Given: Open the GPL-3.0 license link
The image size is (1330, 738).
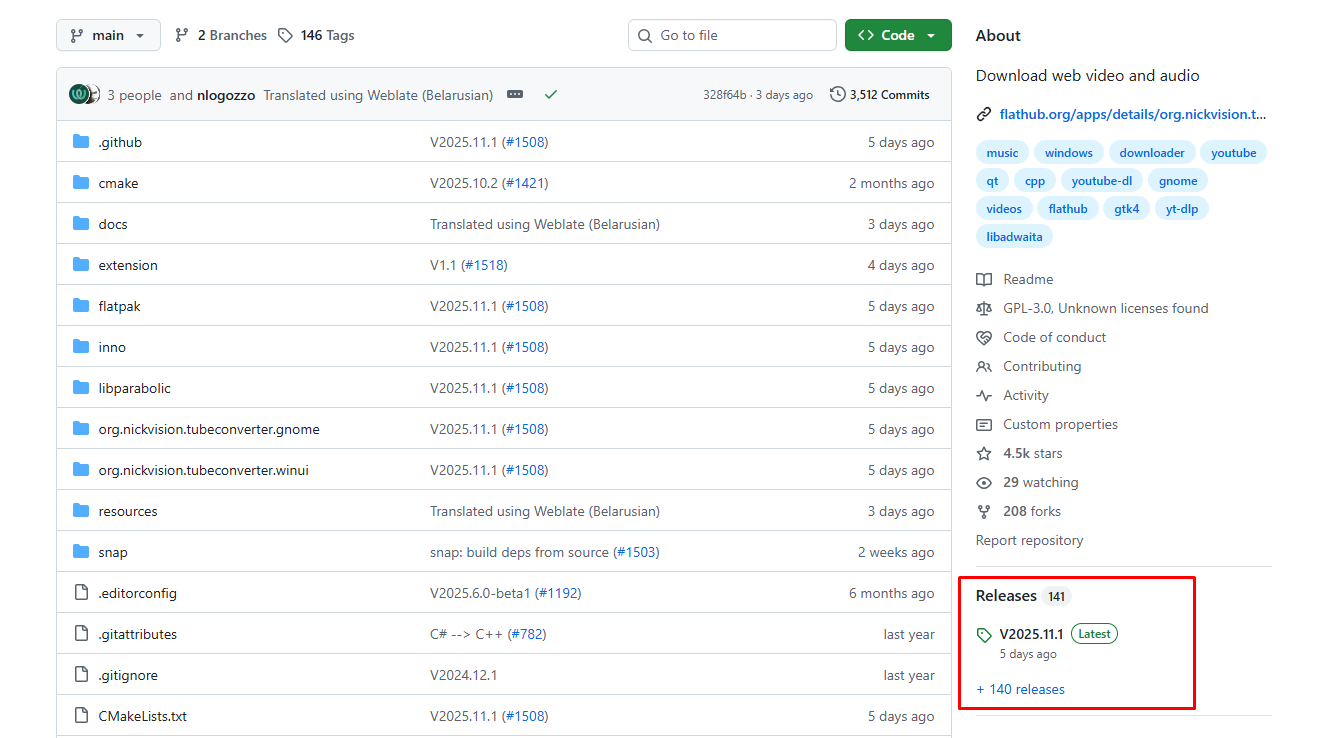Looking at the screenshot, I should tap(1105, 308).
